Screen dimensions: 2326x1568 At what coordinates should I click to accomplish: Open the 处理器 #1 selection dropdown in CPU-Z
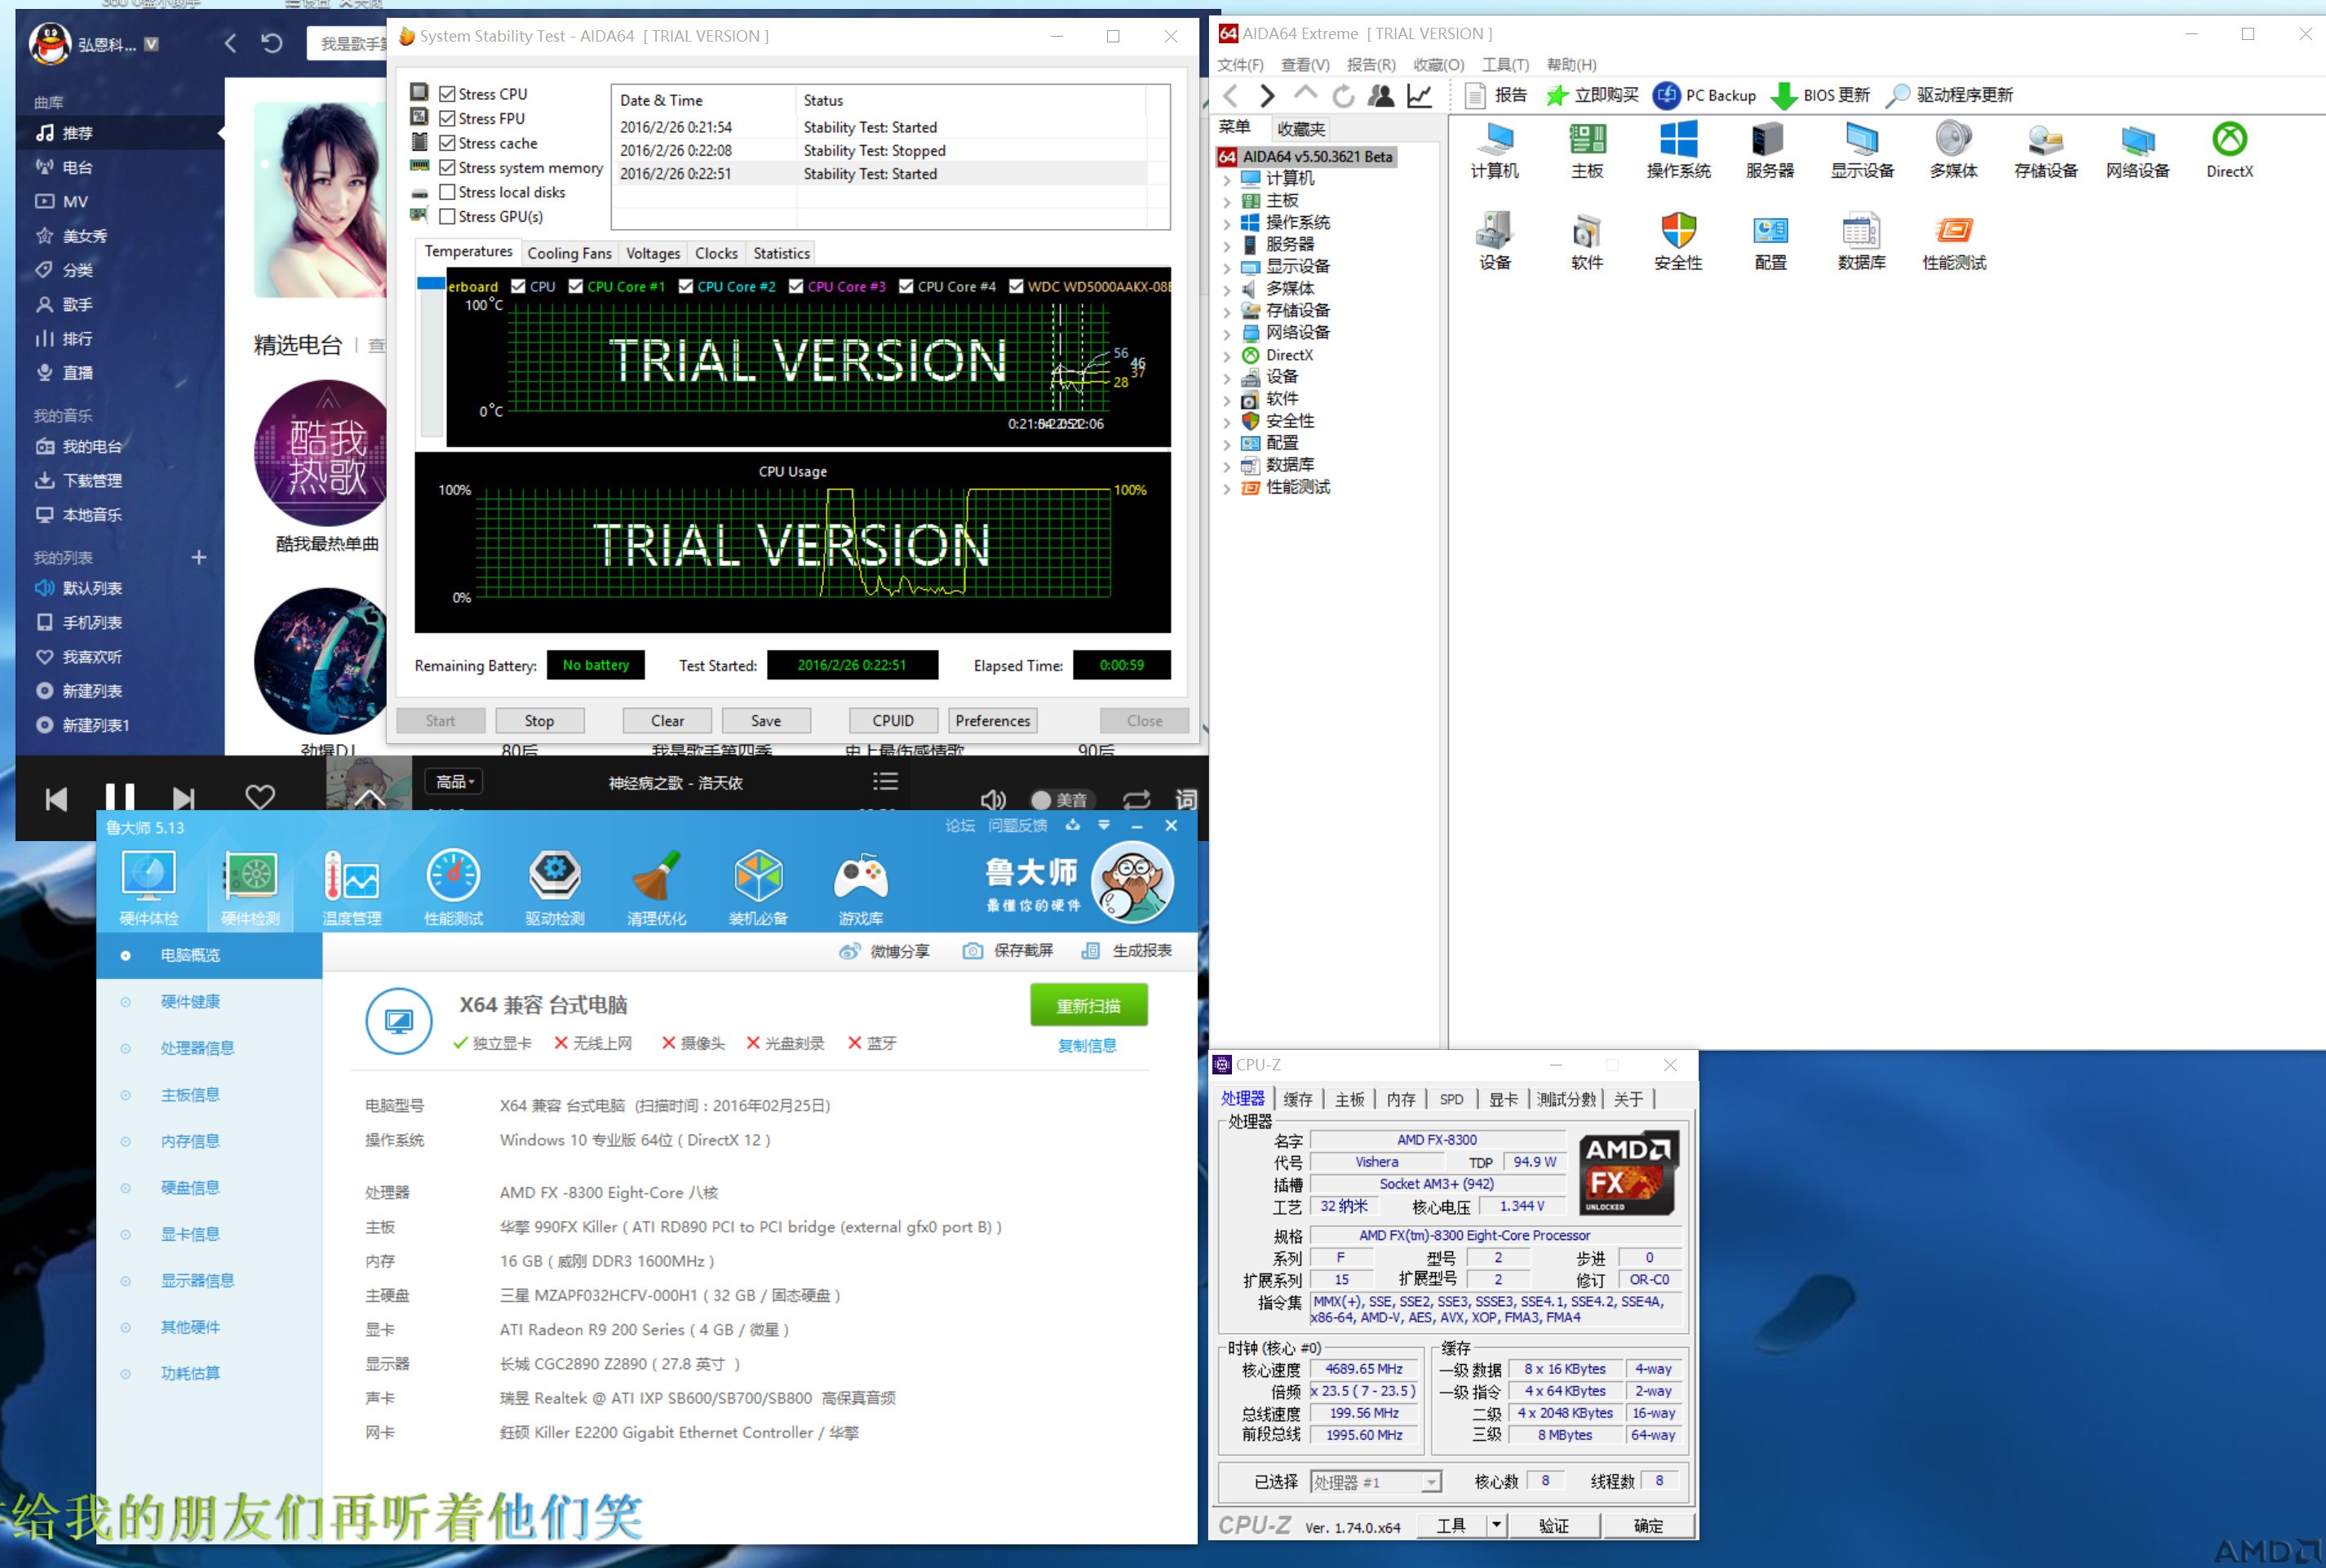pyautogui.click(x=1375, y=1482)
